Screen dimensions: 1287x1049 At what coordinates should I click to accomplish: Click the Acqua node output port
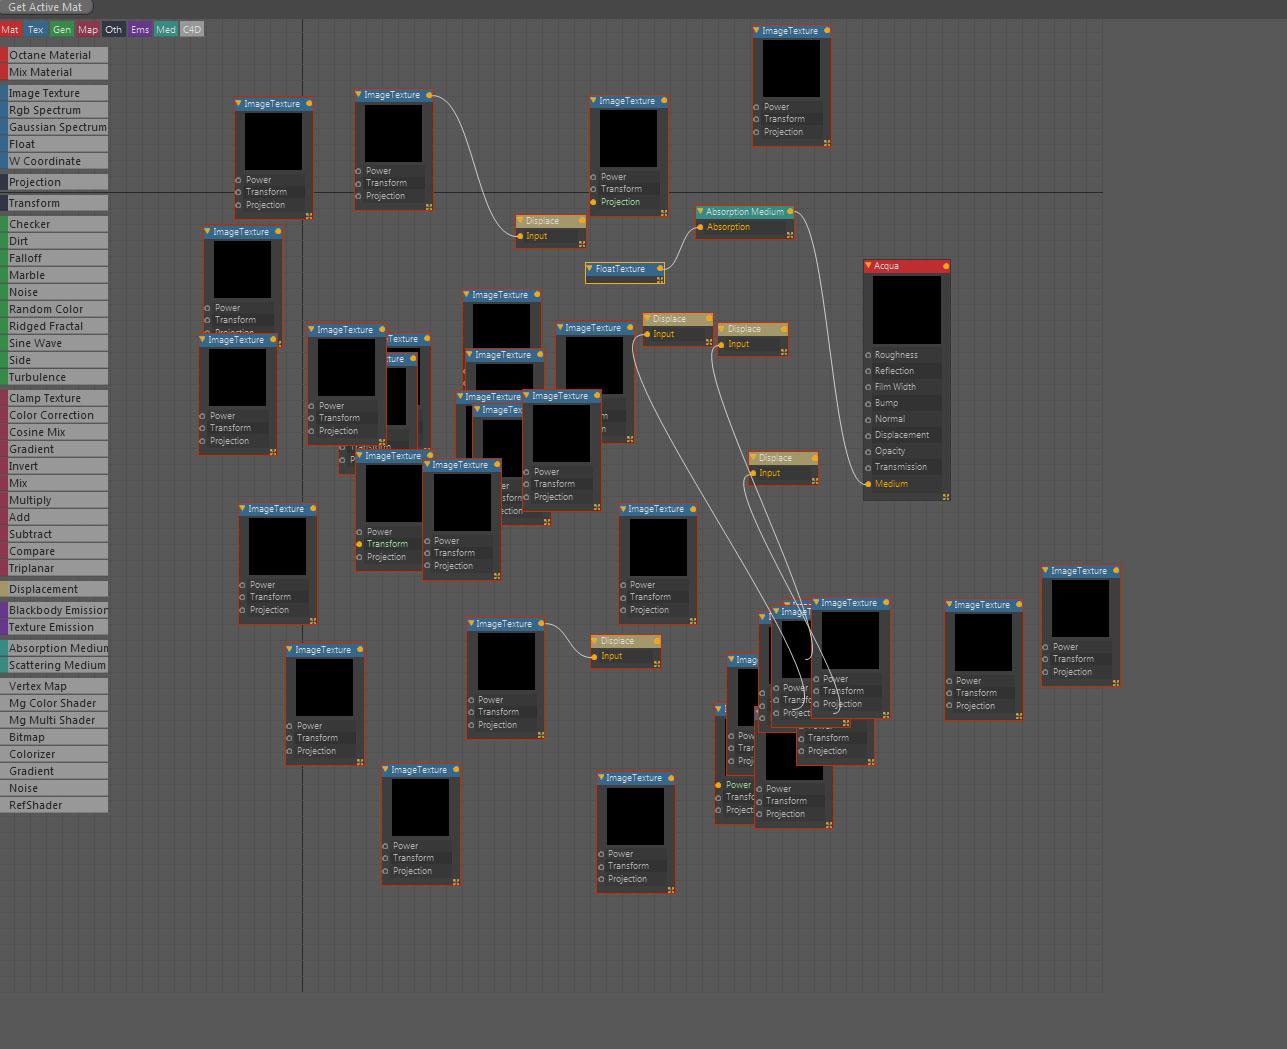(946, 266)
